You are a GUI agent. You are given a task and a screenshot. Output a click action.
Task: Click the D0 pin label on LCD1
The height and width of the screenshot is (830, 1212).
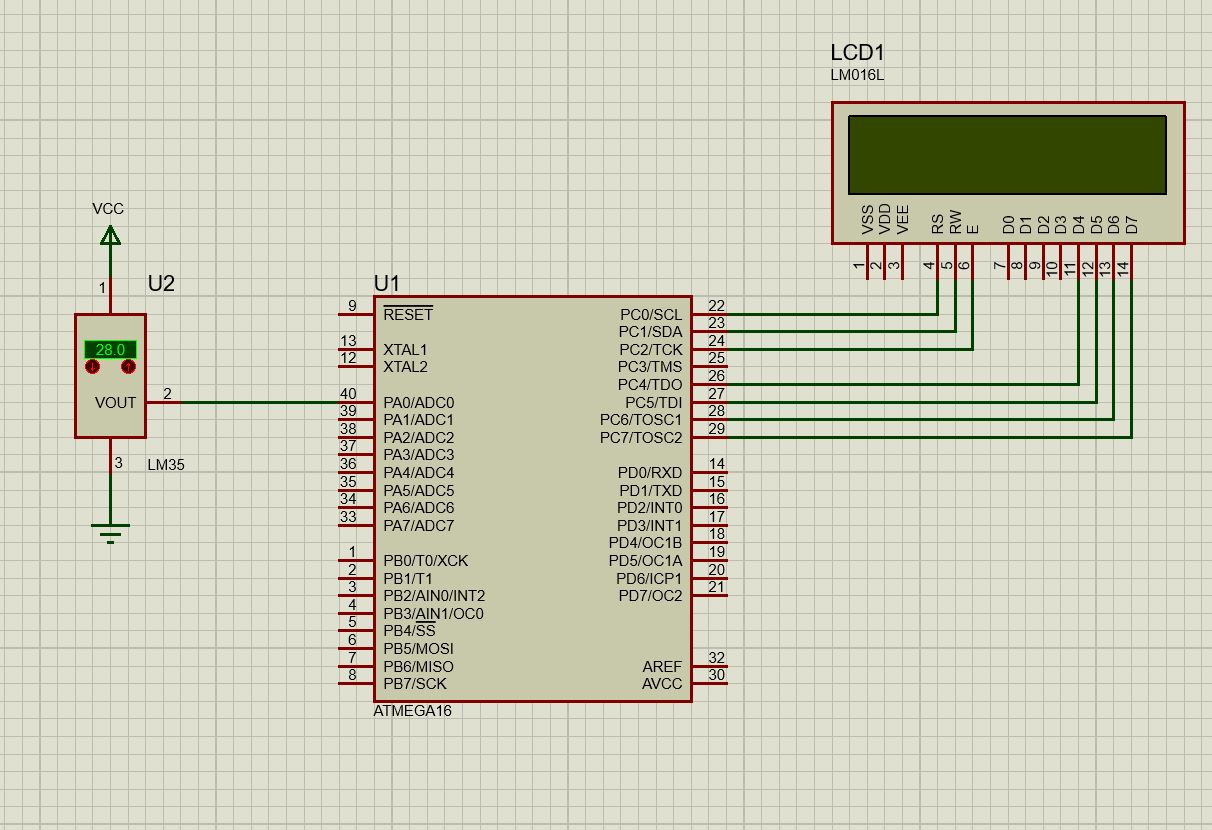point(1008,225)
